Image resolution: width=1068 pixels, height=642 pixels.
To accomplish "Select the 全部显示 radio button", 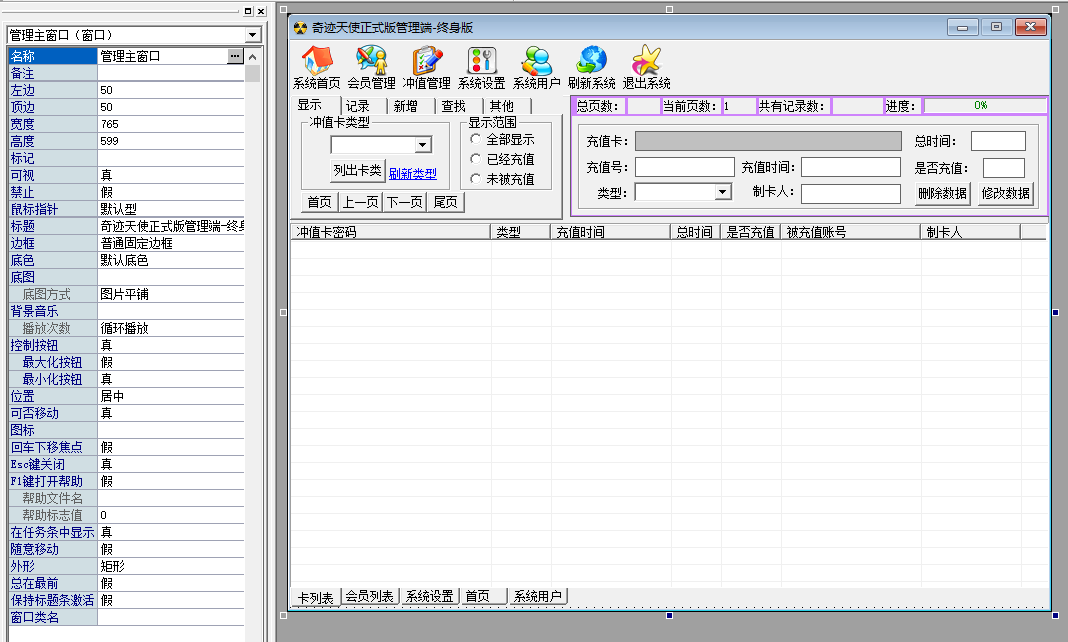I will click(x=476, y=141).
